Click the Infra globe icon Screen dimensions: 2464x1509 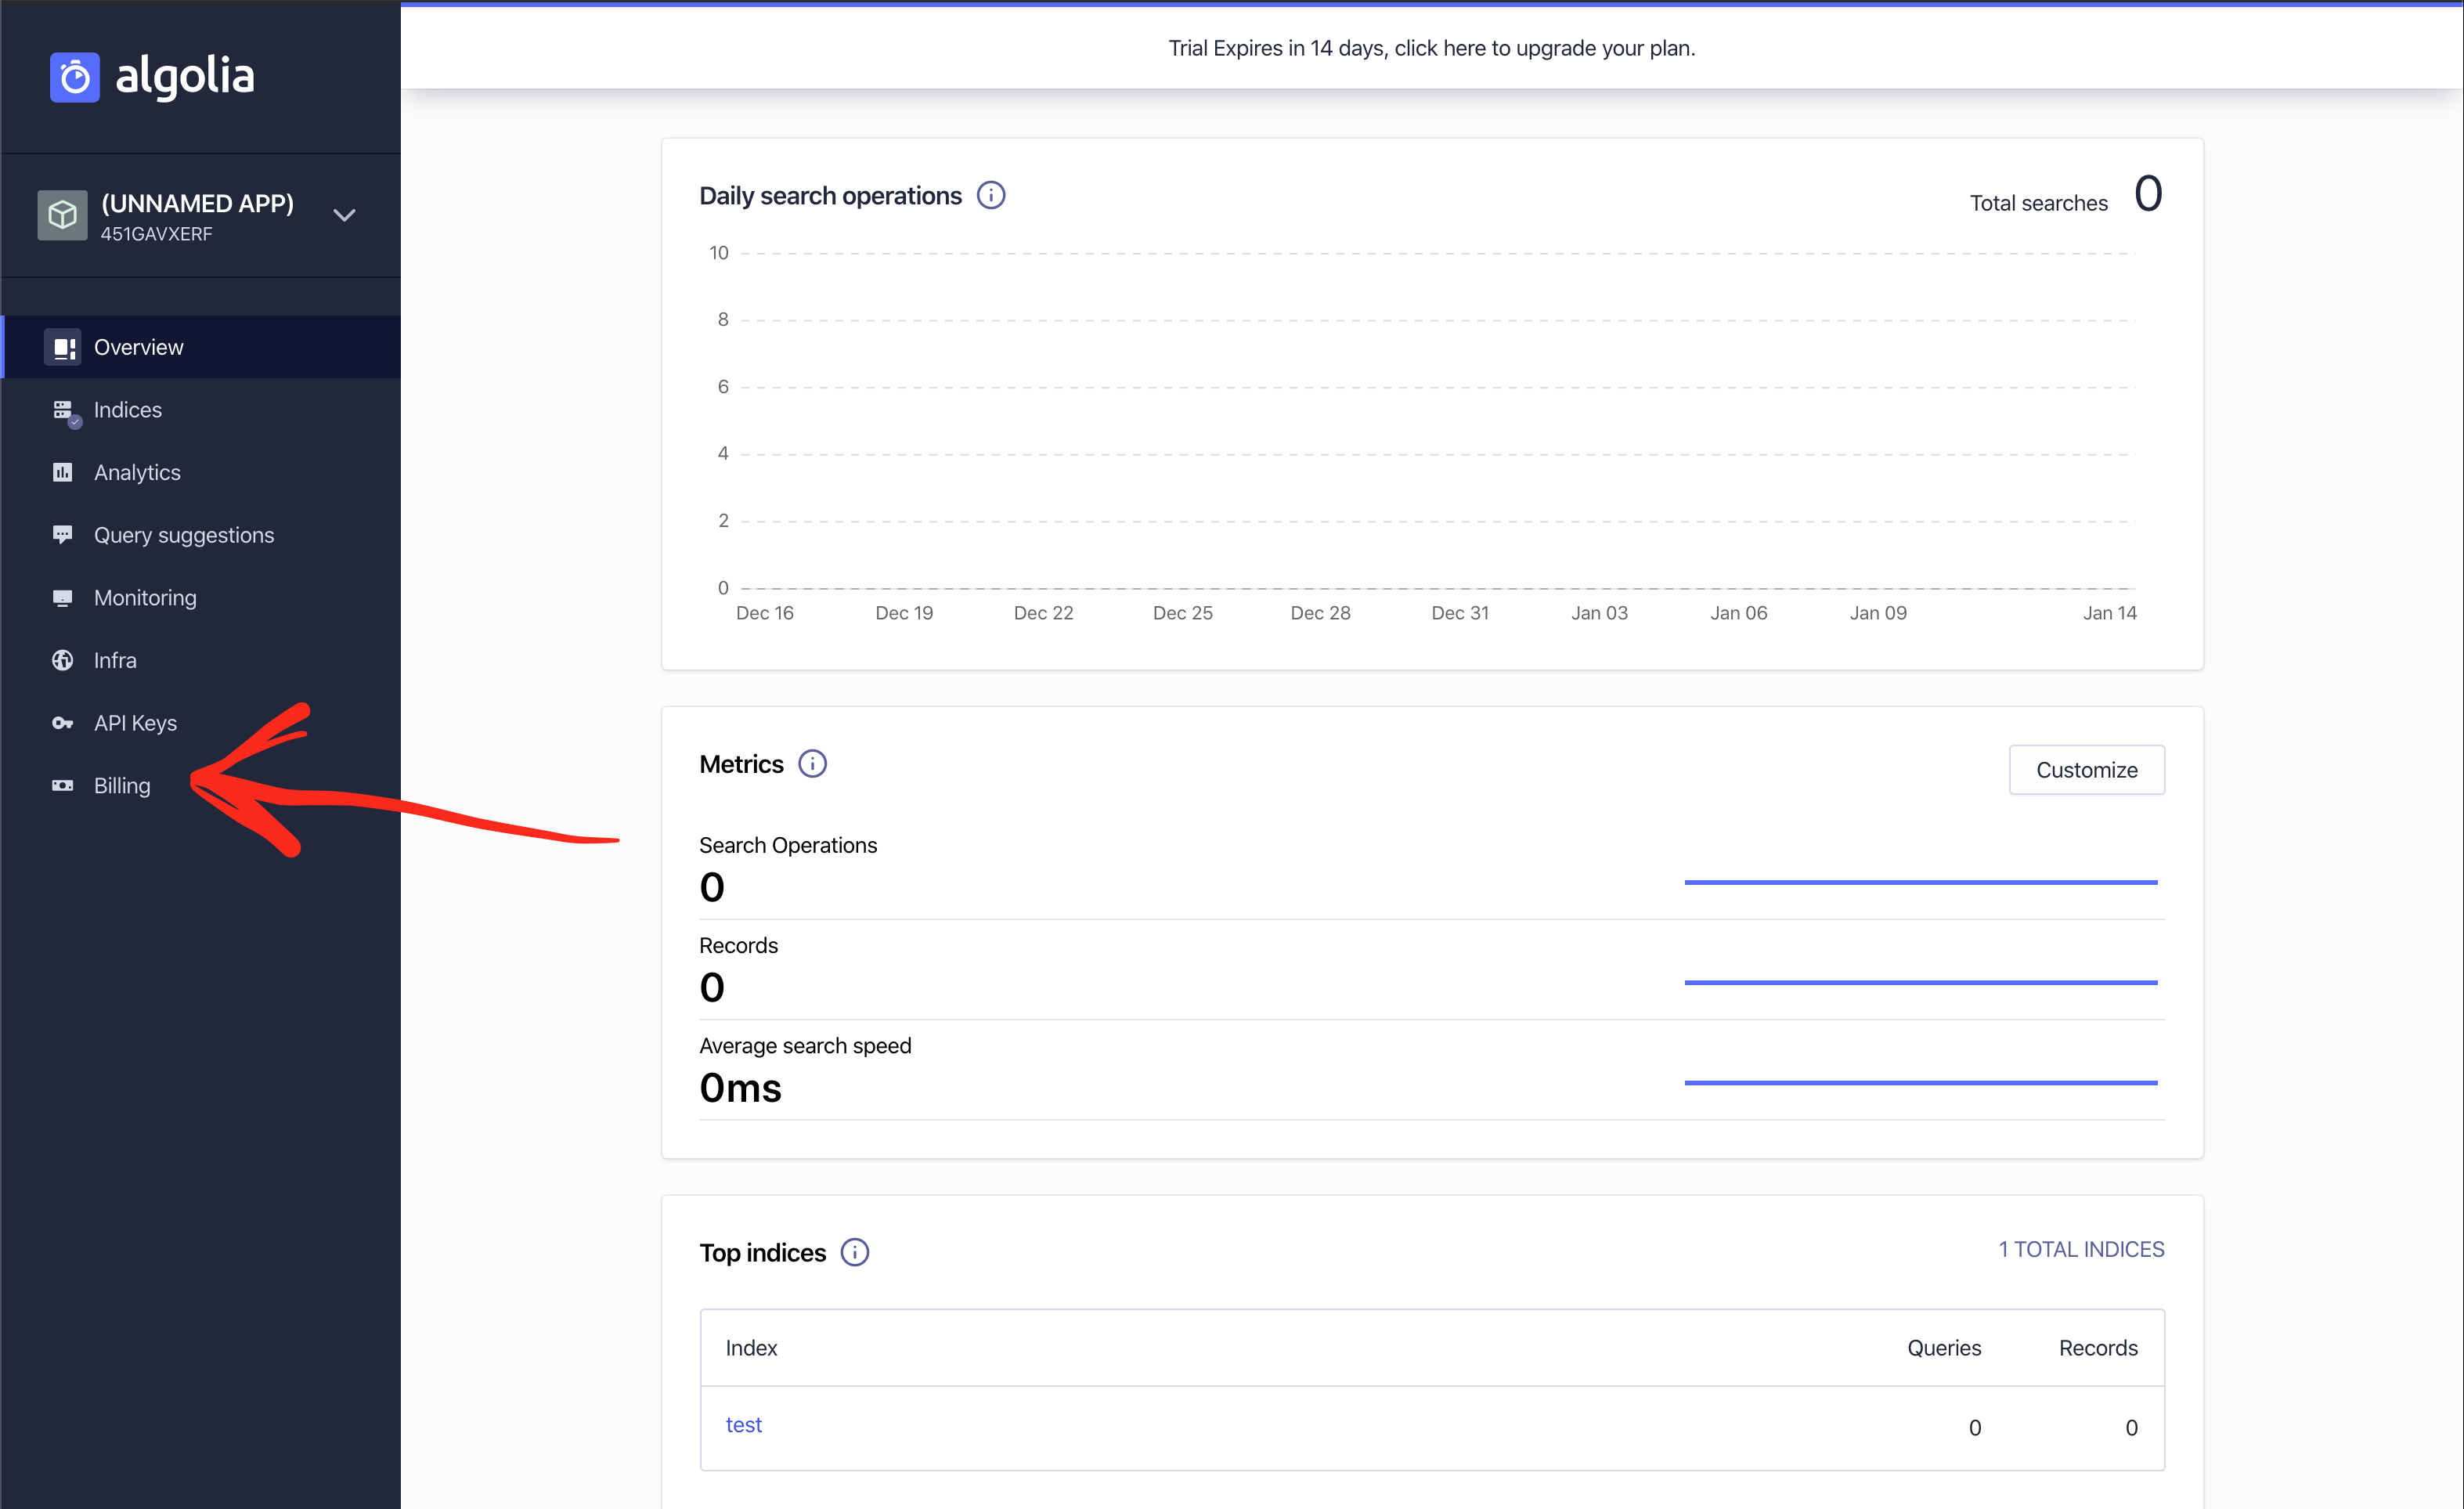pos(62,660)
